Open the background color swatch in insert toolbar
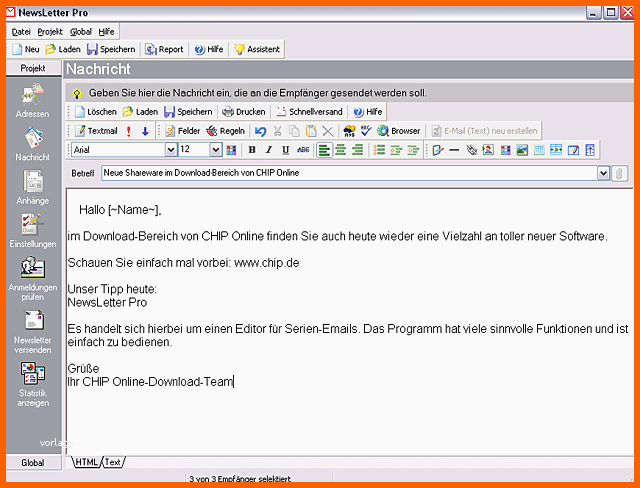The width and height of the screenshot is (640, 488). 505,150
